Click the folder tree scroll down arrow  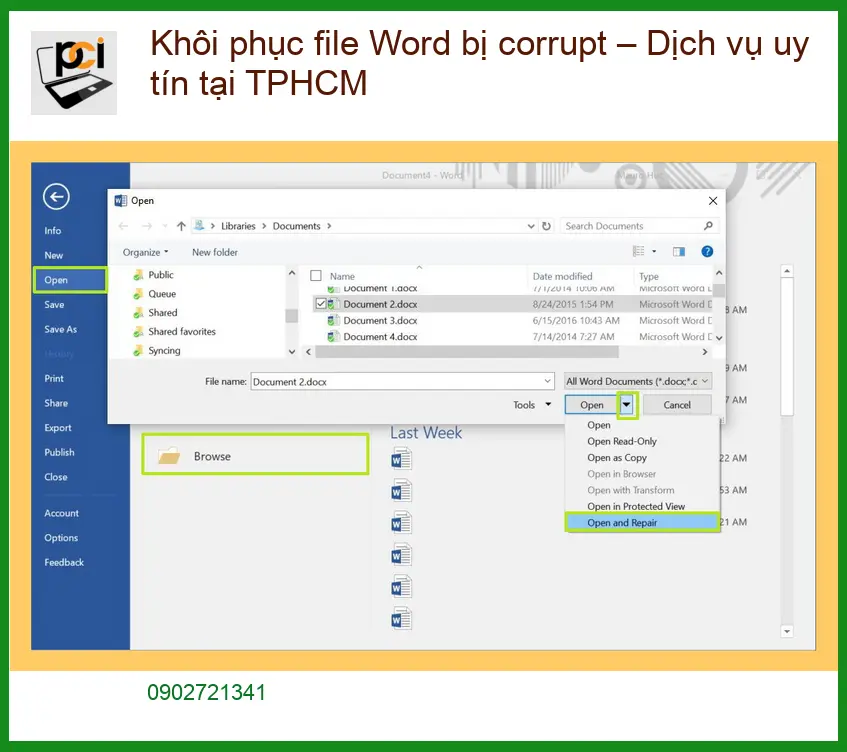click(x=292, y=352)
